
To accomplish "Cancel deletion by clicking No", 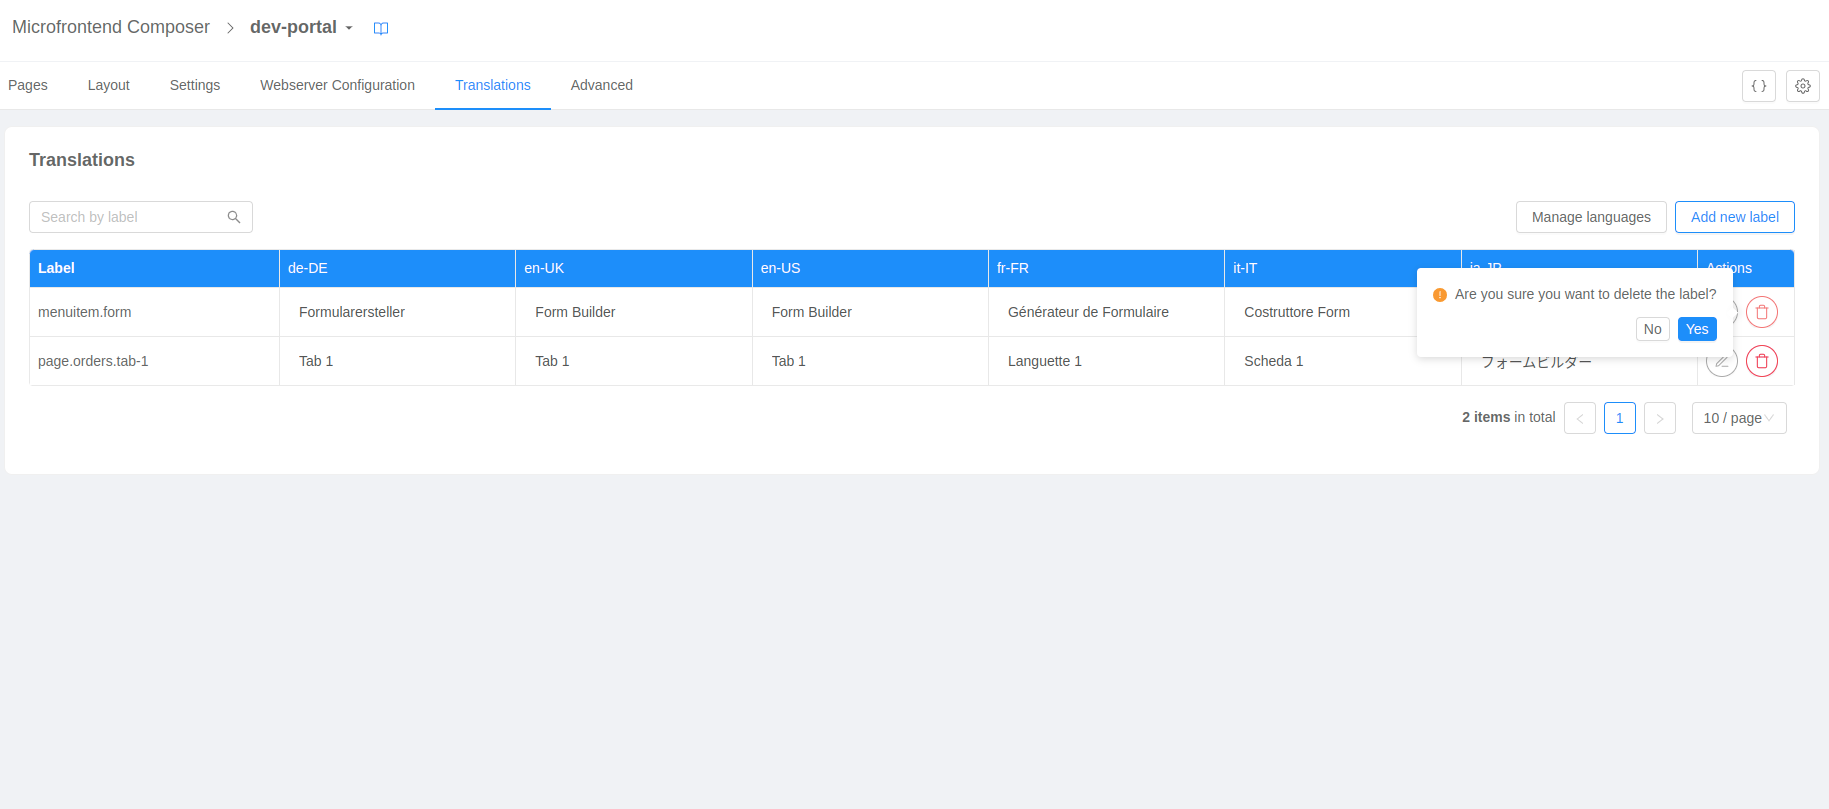I will pos(1652,329).
